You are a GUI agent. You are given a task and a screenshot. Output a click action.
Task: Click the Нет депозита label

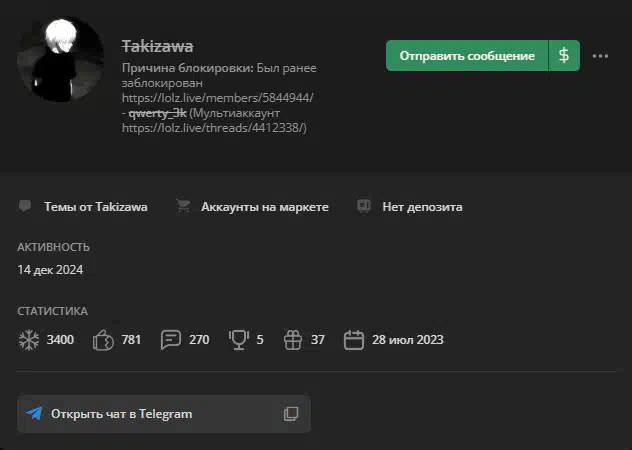(x=422, y=207)
